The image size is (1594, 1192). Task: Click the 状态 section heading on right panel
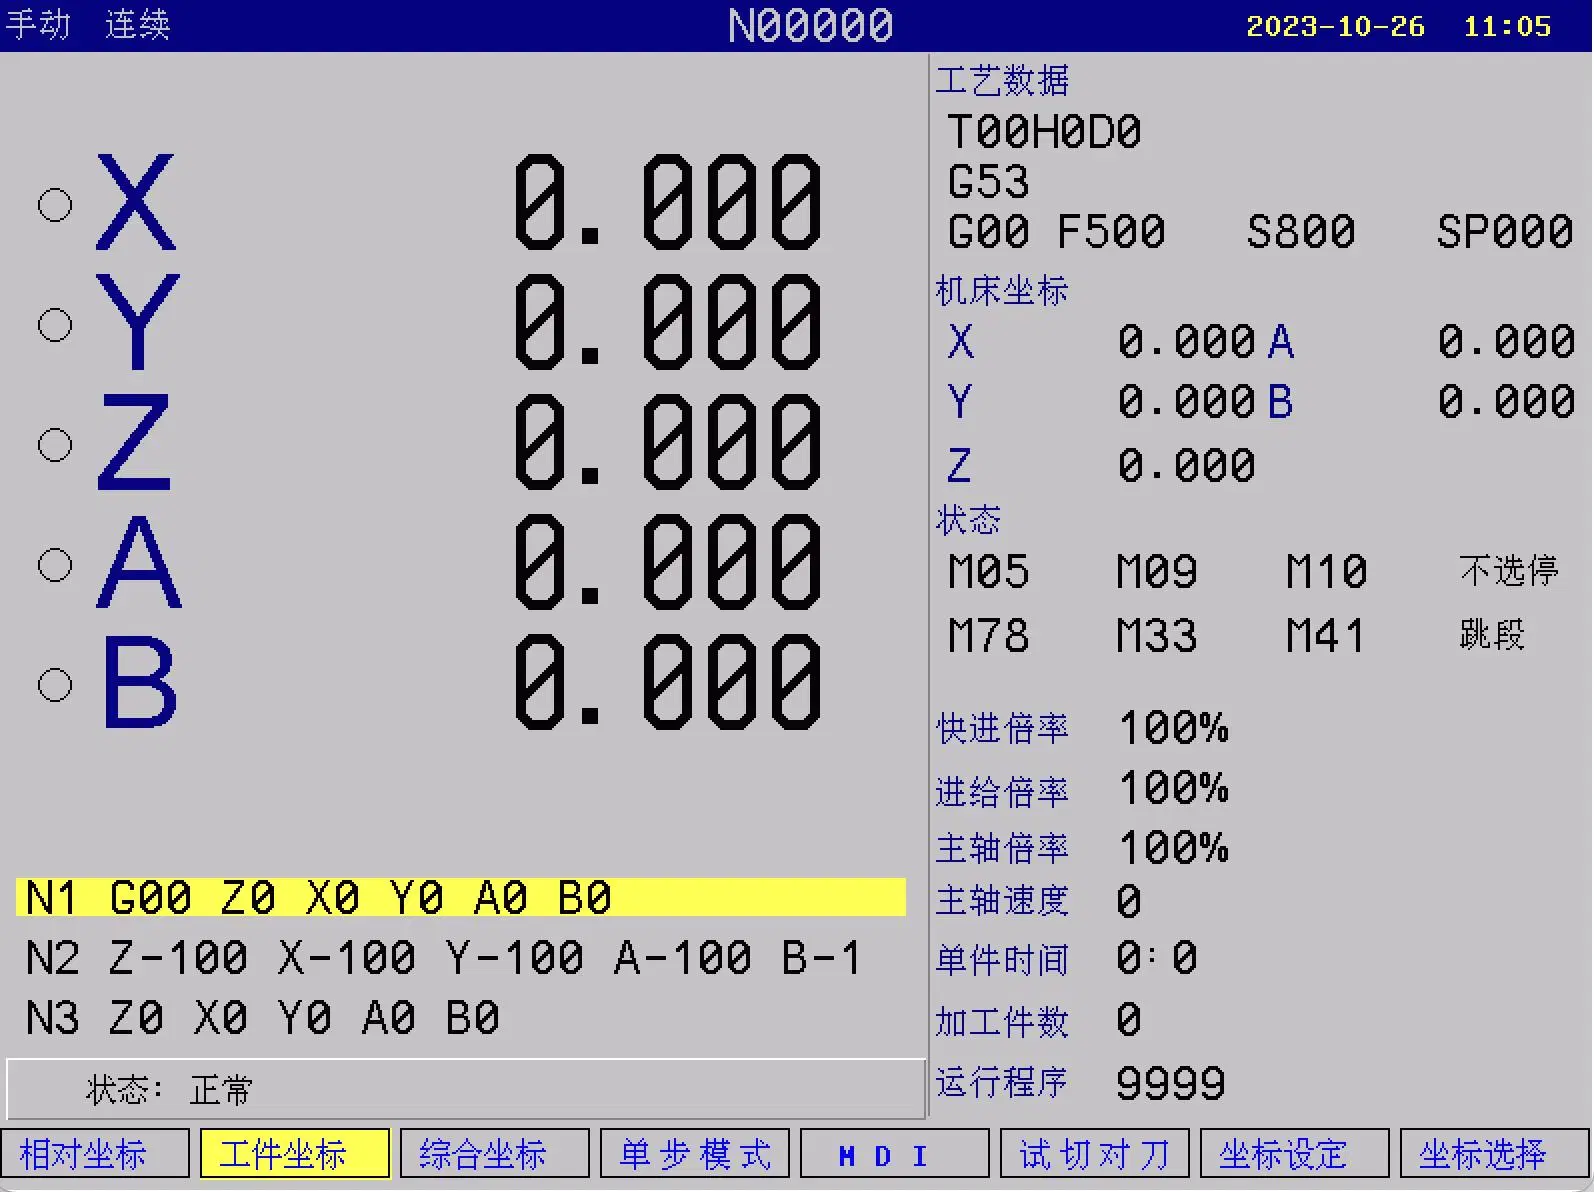click(x=968, y=520)
